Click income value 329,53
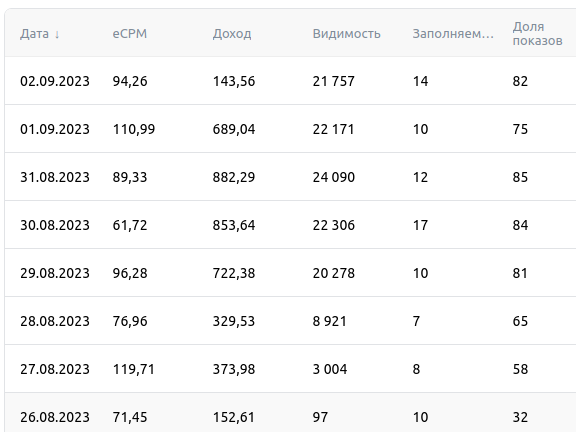 tap(234, 321)
